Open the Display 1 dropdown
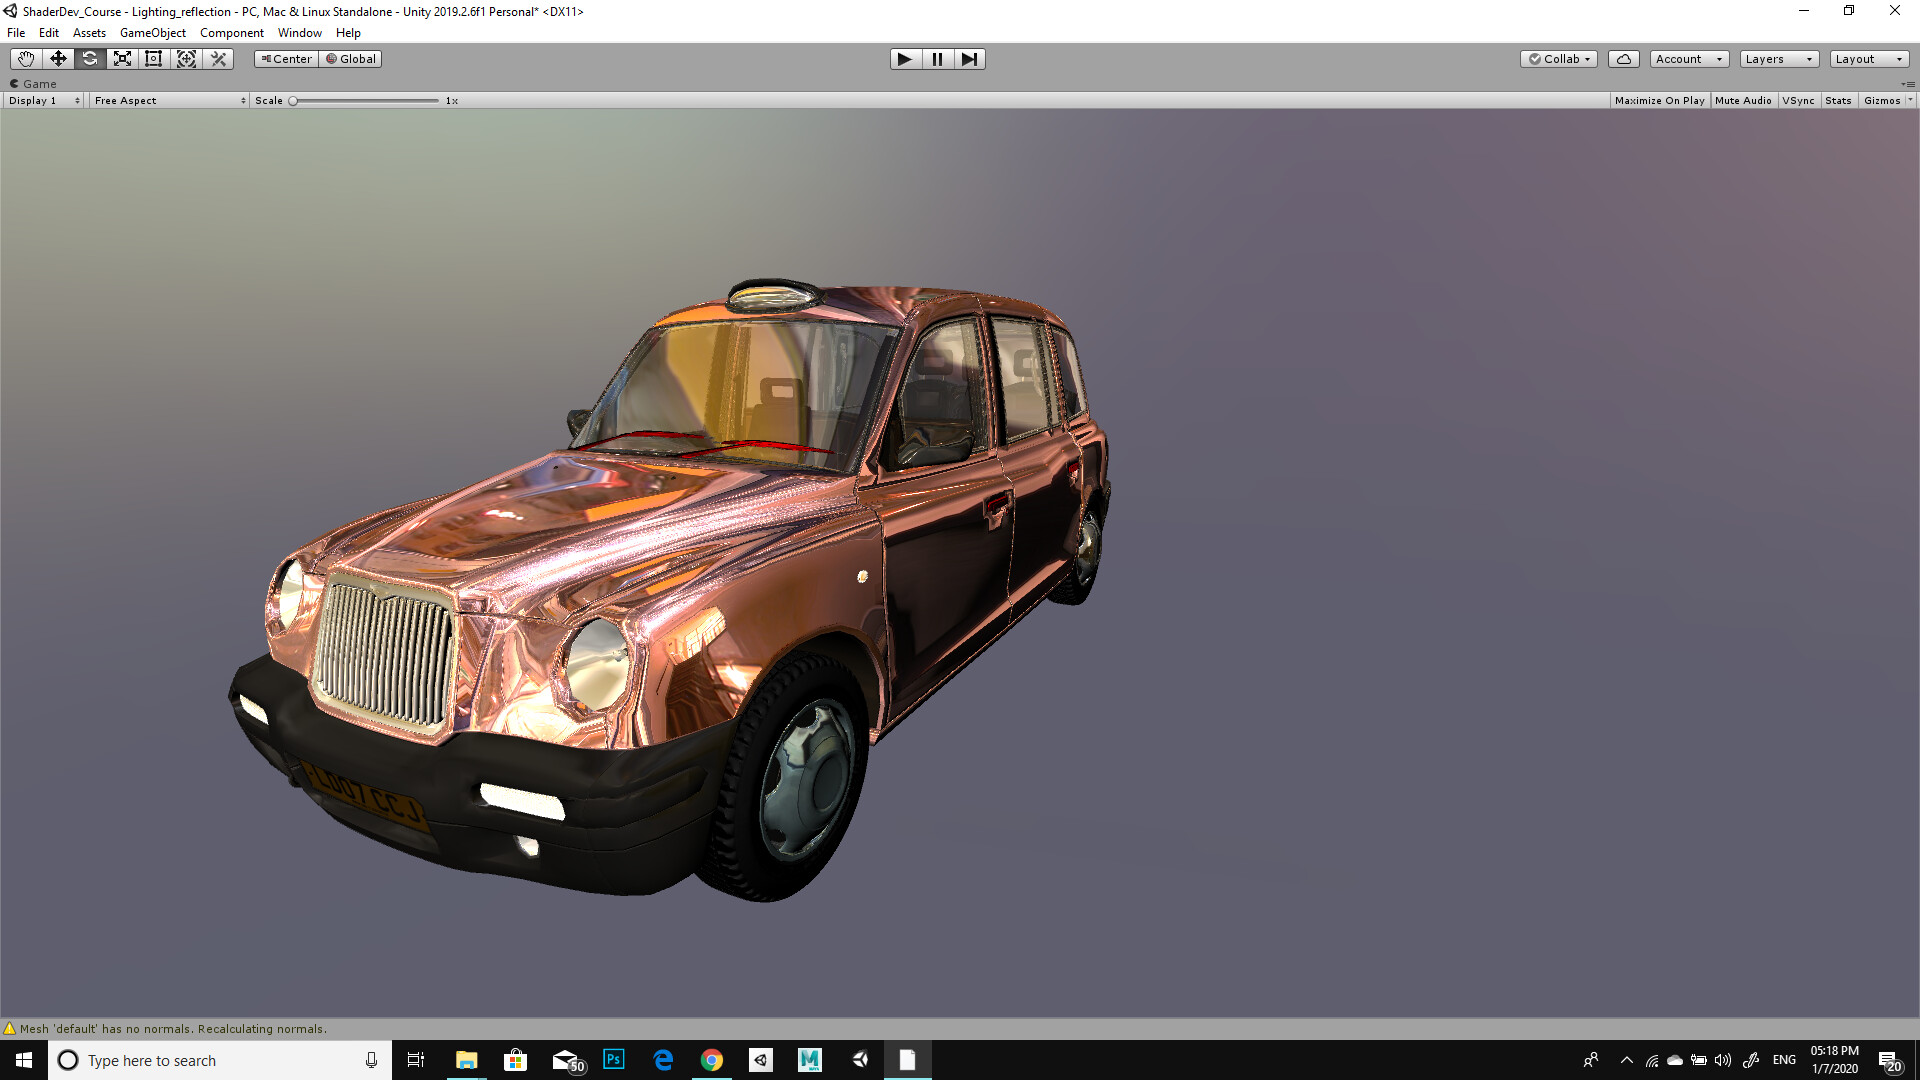1920x1080 pixels. [x=42, y=100]
